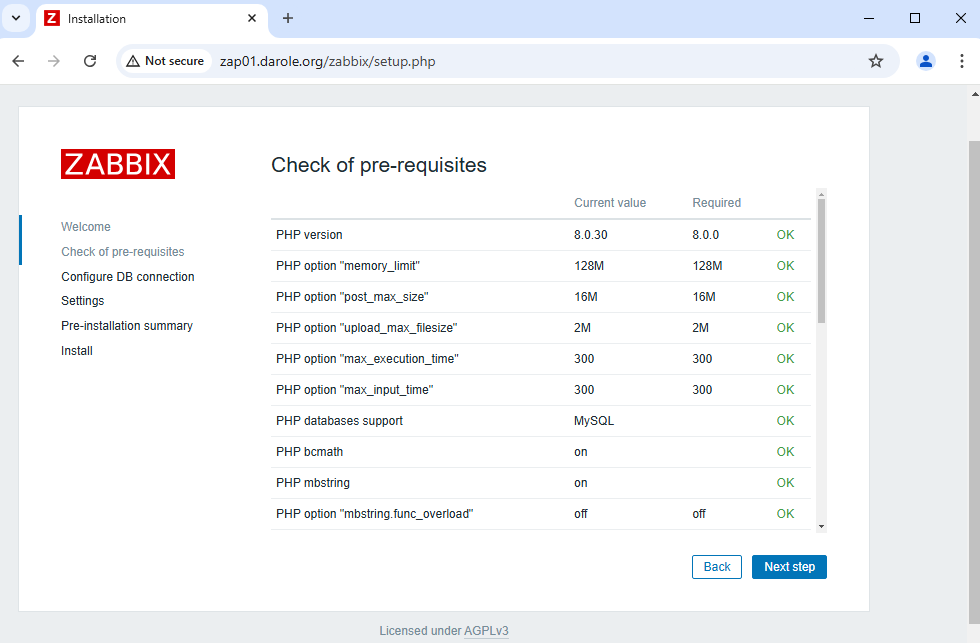Click the Current value column header
980x643 pixels.
pos(610,202)
